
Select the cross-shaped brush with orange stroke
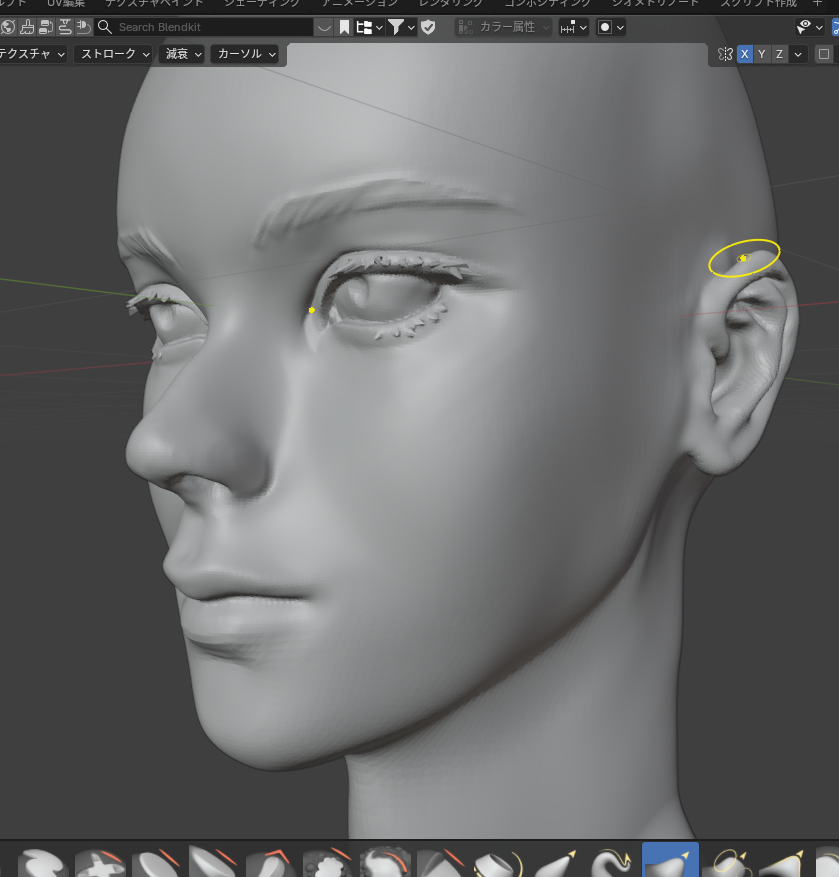[x=100, y=862]
